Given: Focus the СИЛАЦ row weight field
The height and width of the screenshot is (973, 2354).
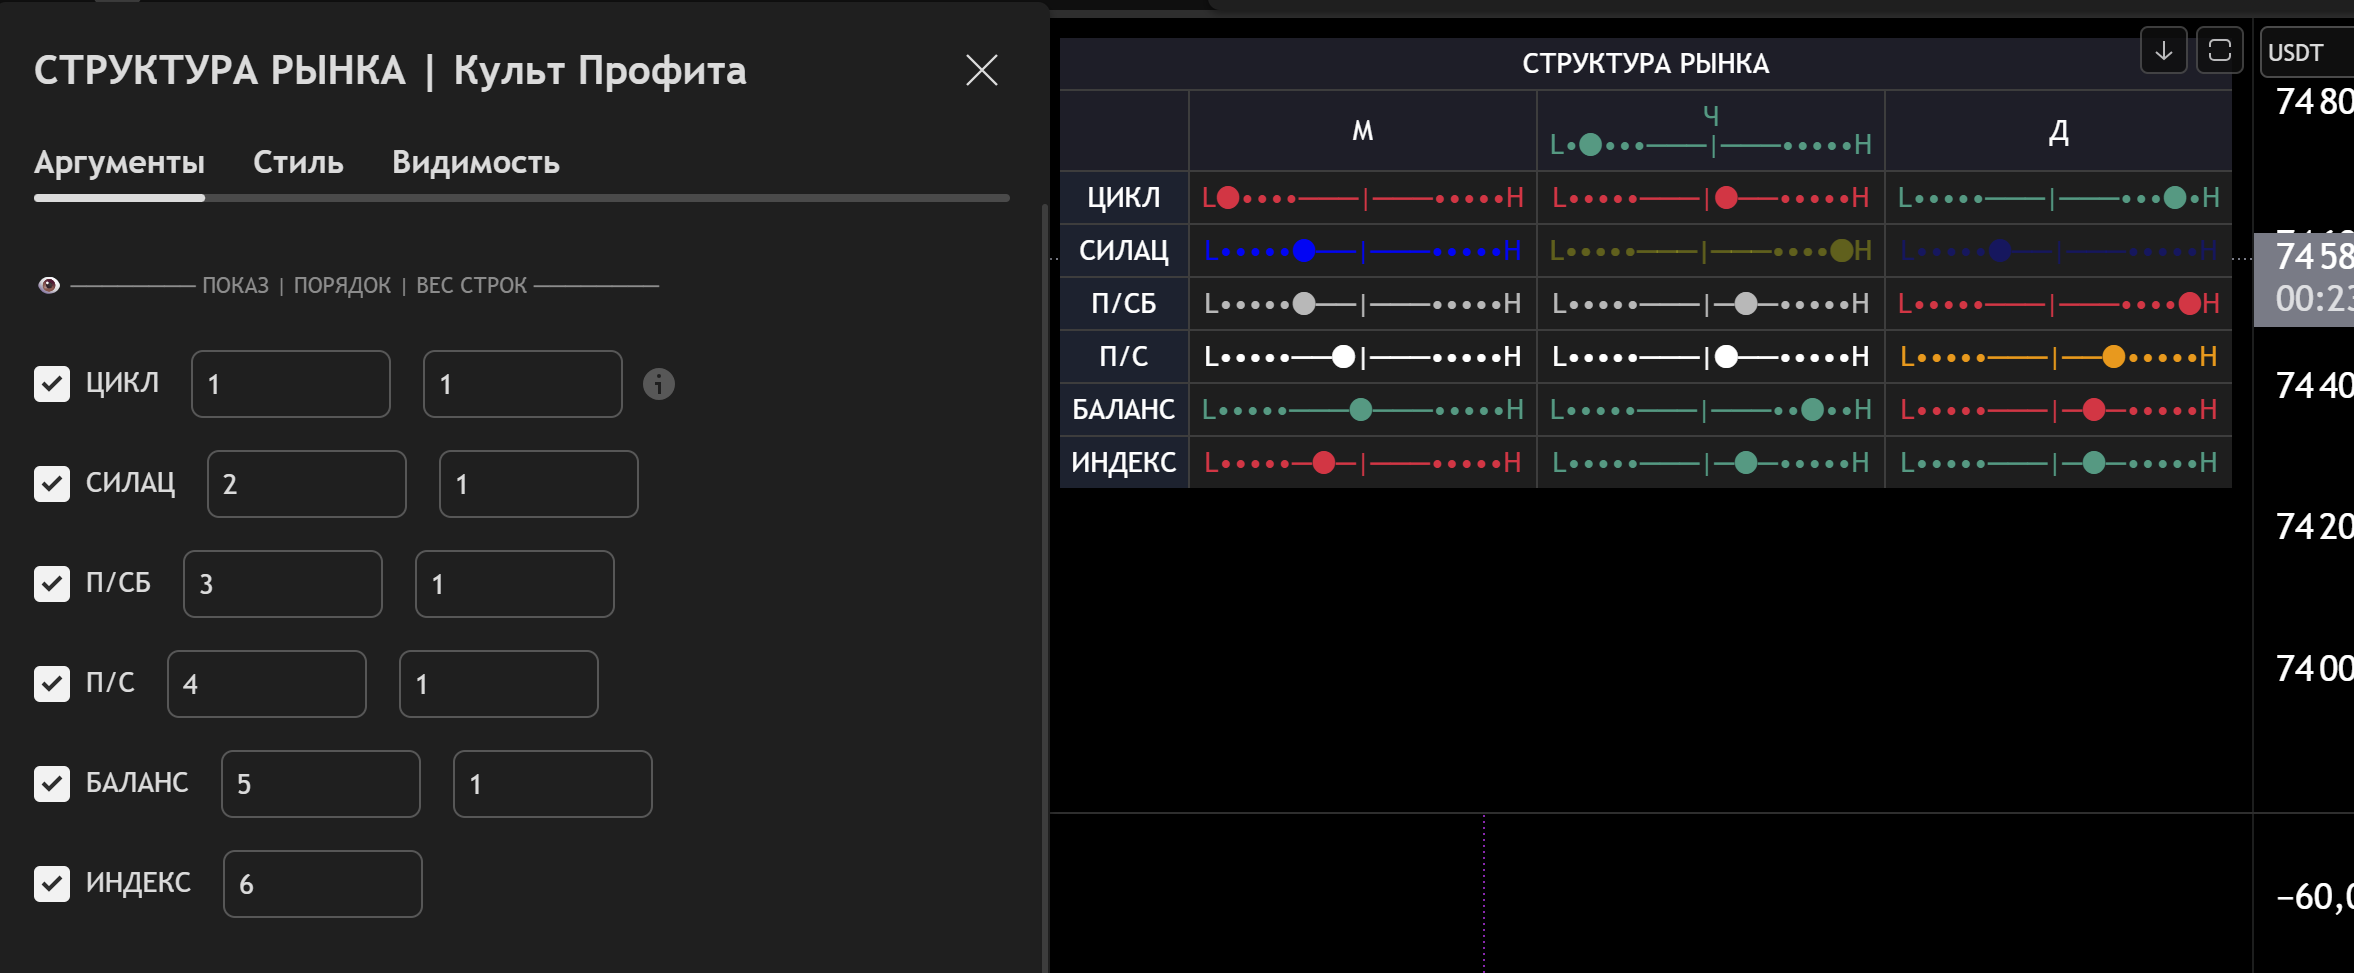Looking at the screenshot, I should click(538, 484).
